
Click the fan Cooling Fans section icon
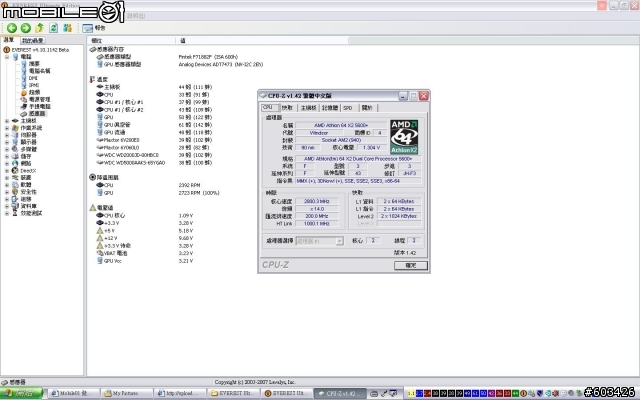pos(92,177)
